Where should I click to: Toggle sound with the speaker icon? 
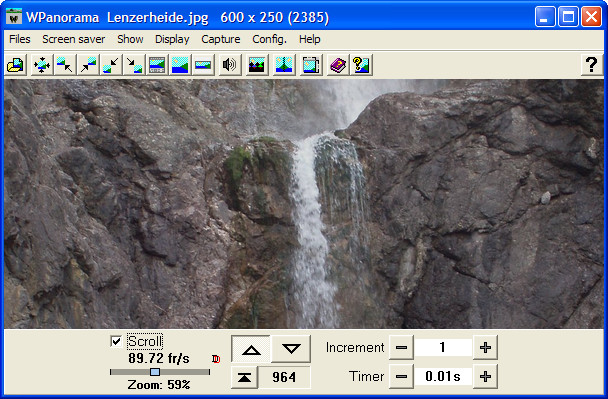pos(229,65)
